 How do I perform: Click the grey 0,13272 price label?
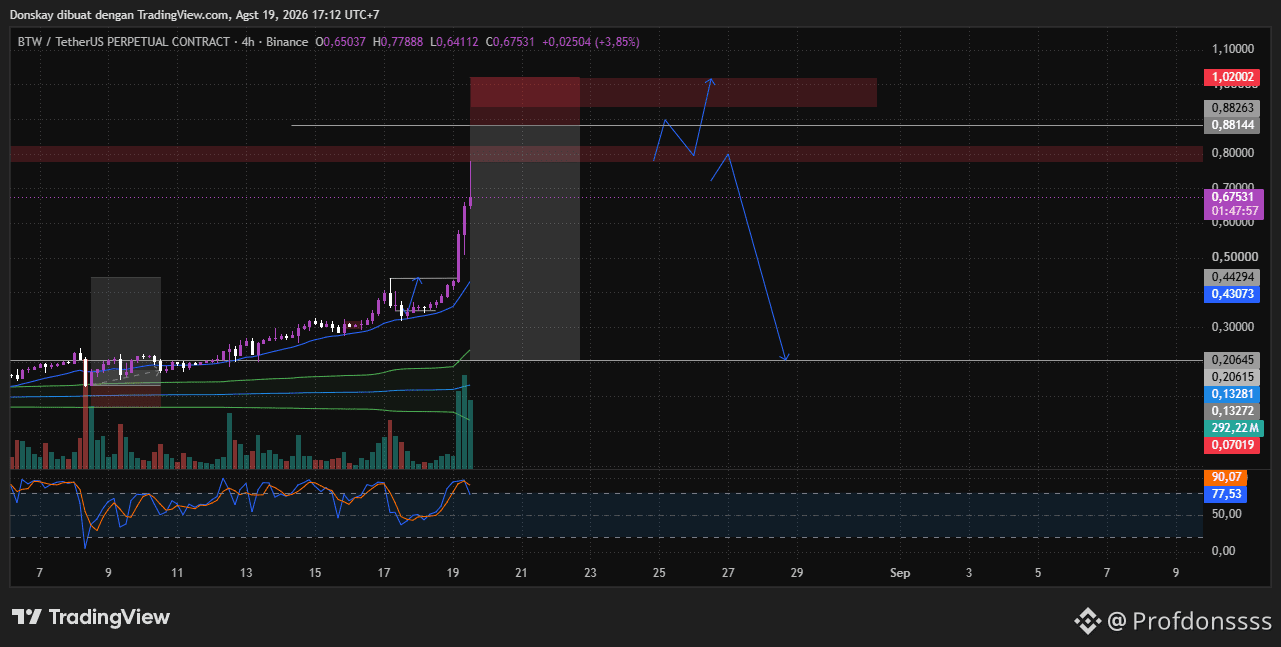(1233, 411)
